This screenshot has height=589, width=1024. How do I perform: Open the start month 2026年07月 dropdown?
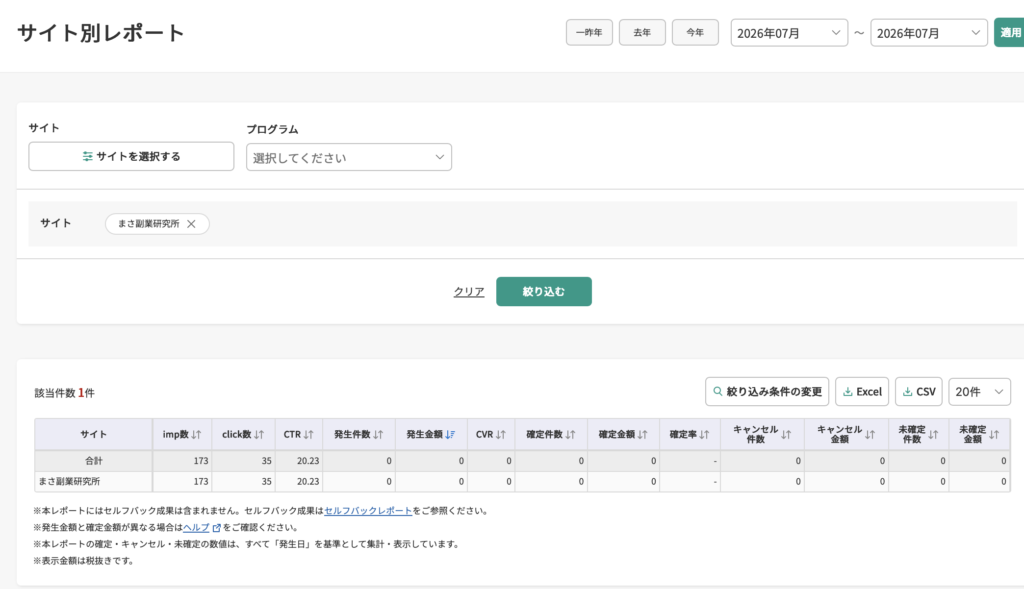pyautogui.click(x=789, y=33)
